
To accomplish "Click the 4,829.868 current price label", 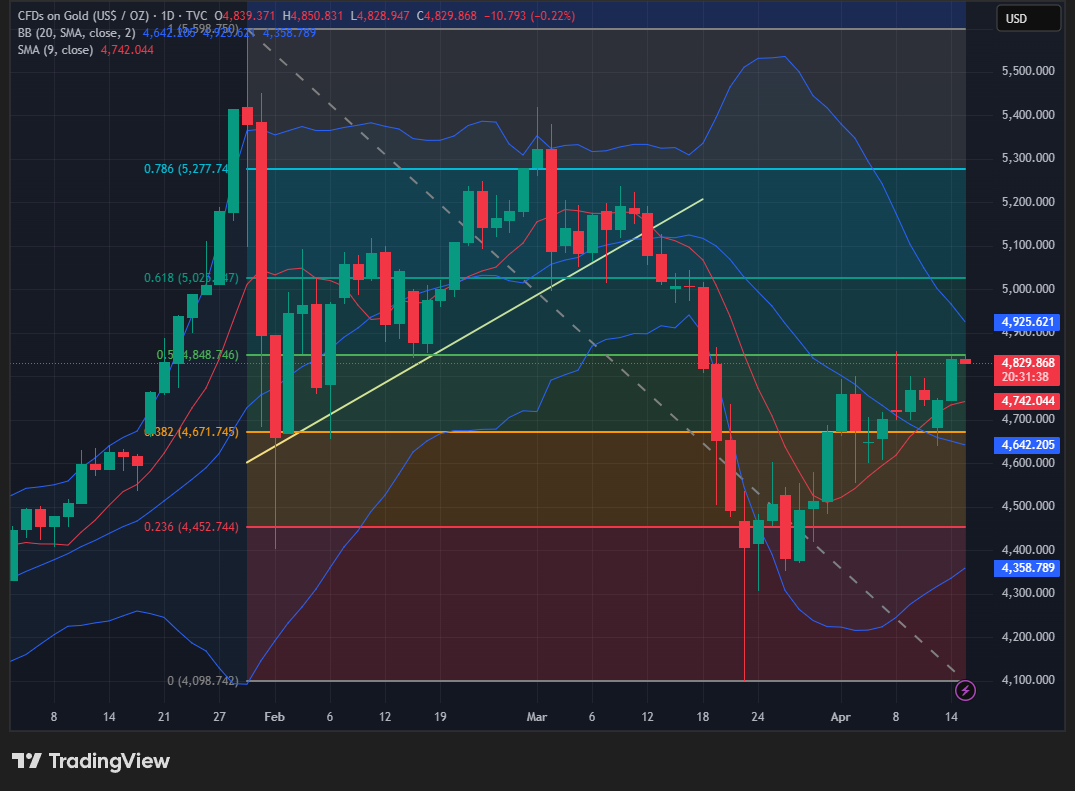I will (1028, 362).
